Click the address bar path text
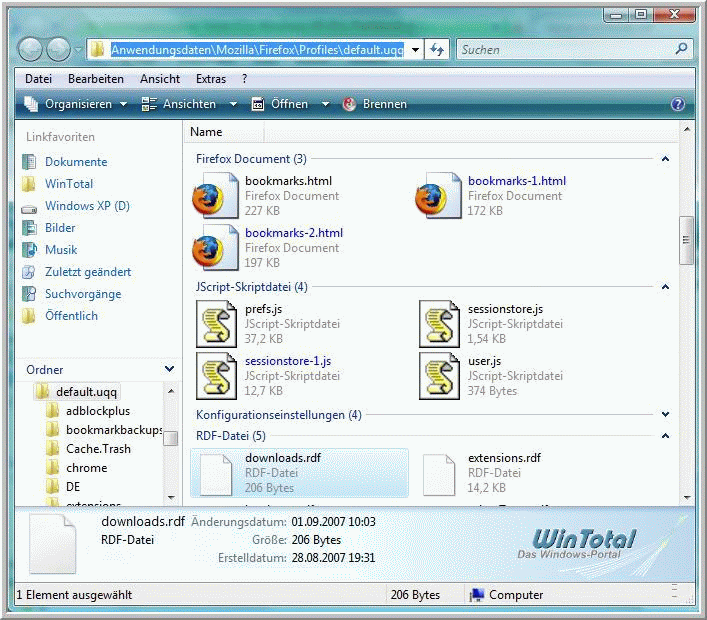Viewport: 707px width, 620px height. pos(257,50)
